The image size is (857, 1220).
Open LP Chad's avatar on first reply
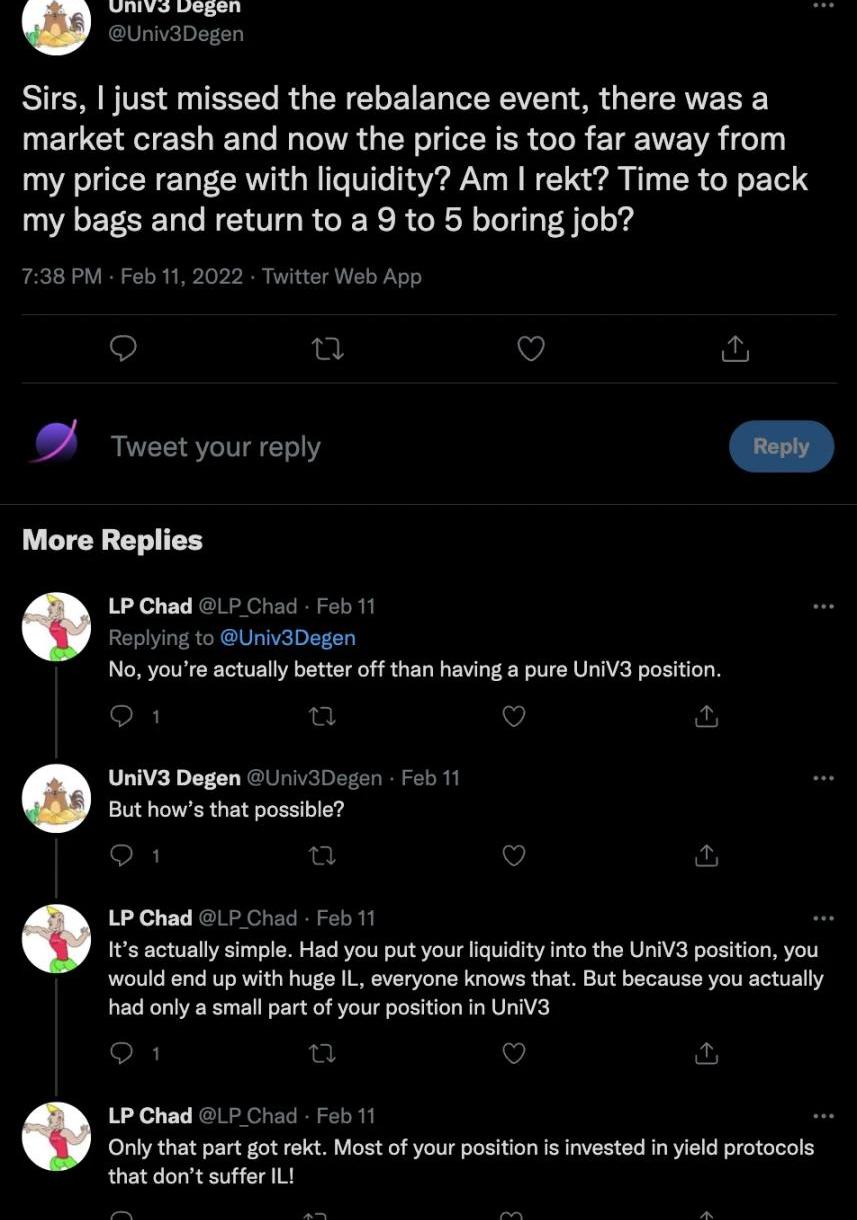(x=56, y=627)
